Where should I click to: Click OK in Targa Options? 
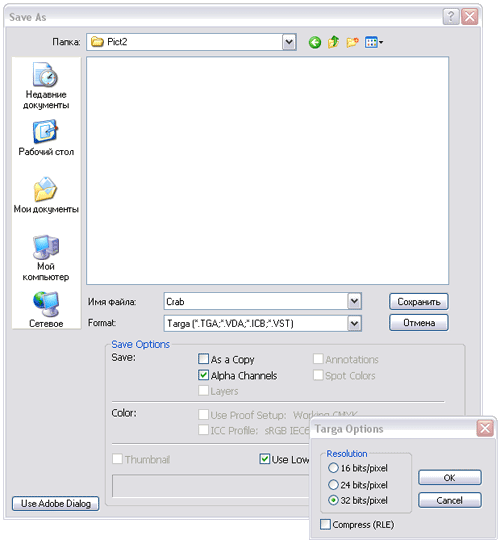click(x=450, y=478)
